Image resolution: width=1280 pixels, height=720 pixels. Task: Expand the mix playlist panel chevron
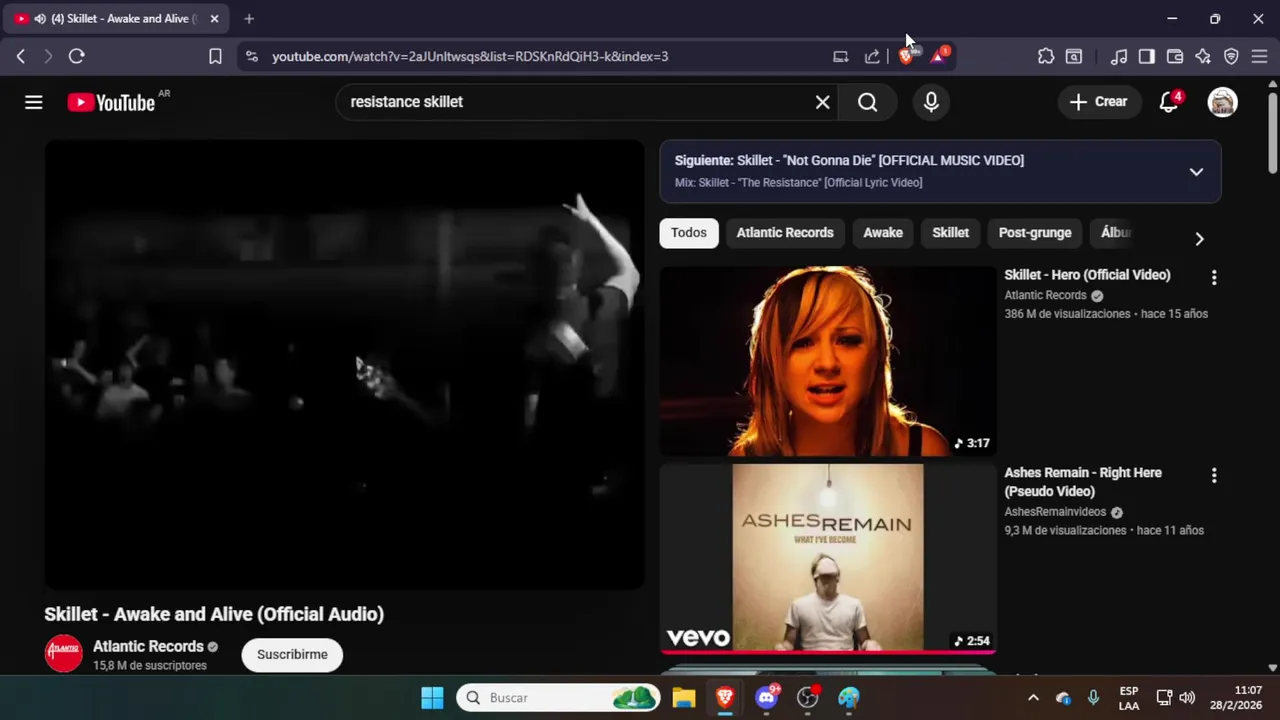[x=1196, y=171]
